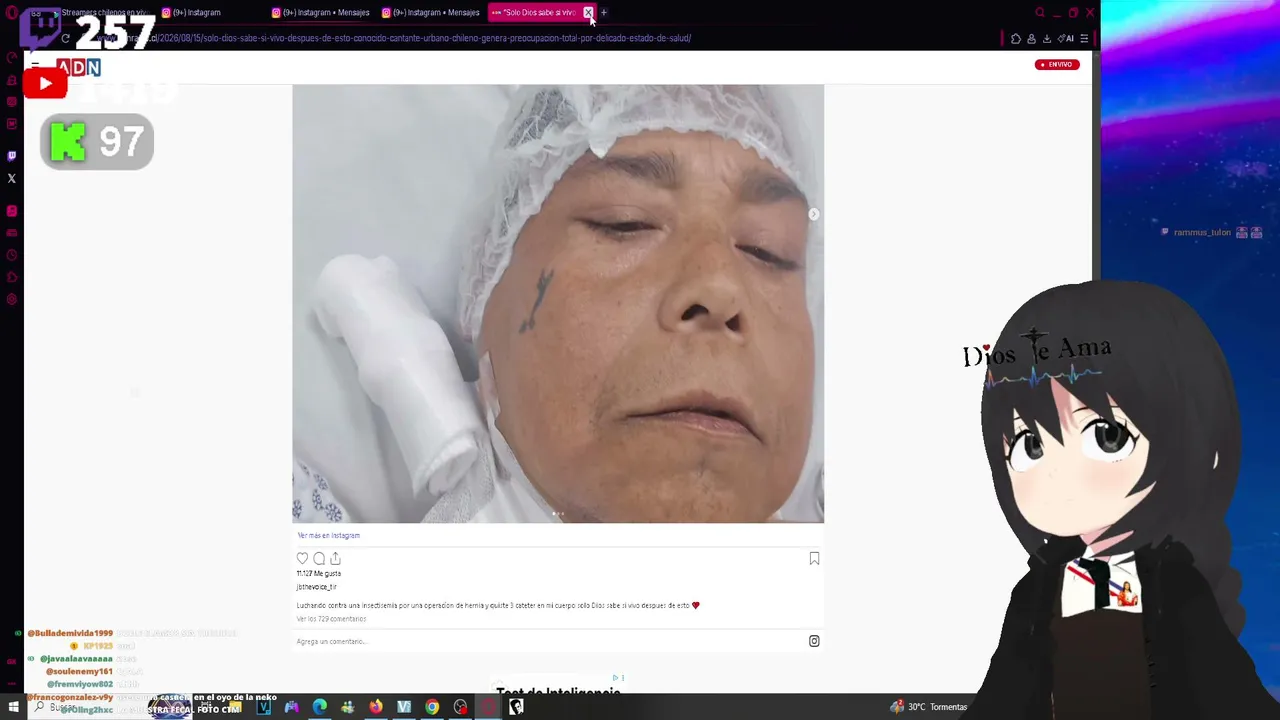The image size is (1280, 720).
Task: Open the X icon in the browser sidebar
Action: [x=12, y=179]
